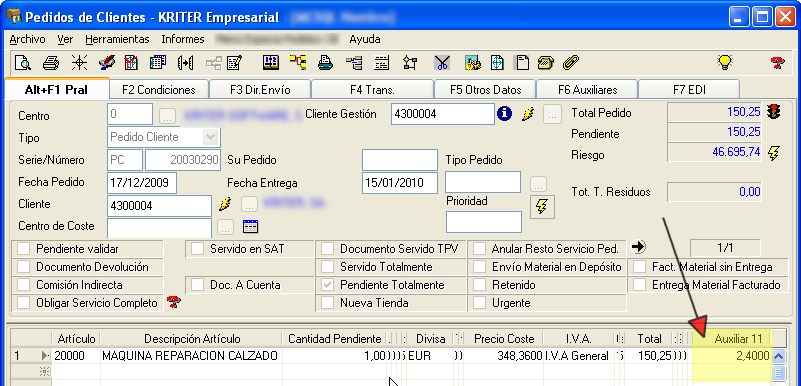
Task: Check Fact. Material sin Entrega
Action: click(x=640, y=267)
